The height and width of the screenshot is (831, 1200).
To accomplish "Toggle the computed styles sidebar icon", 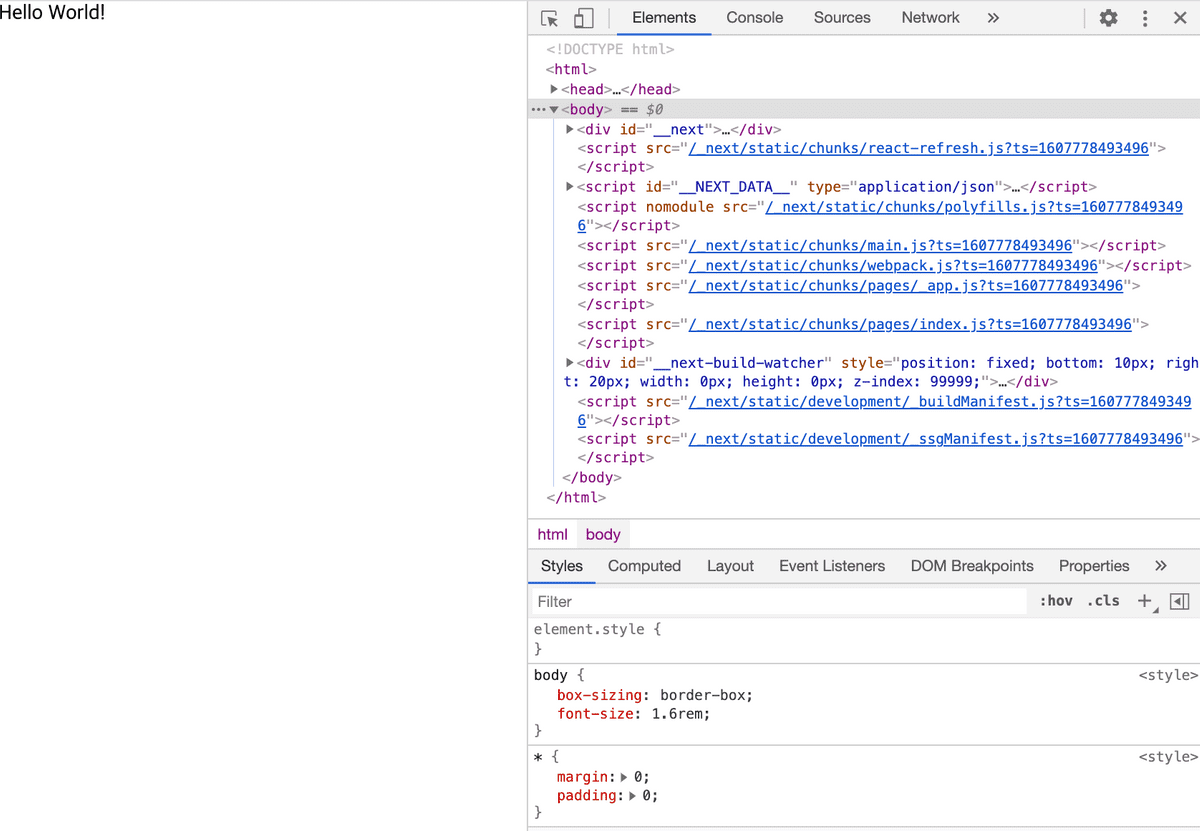I will tap(1179, 601).
